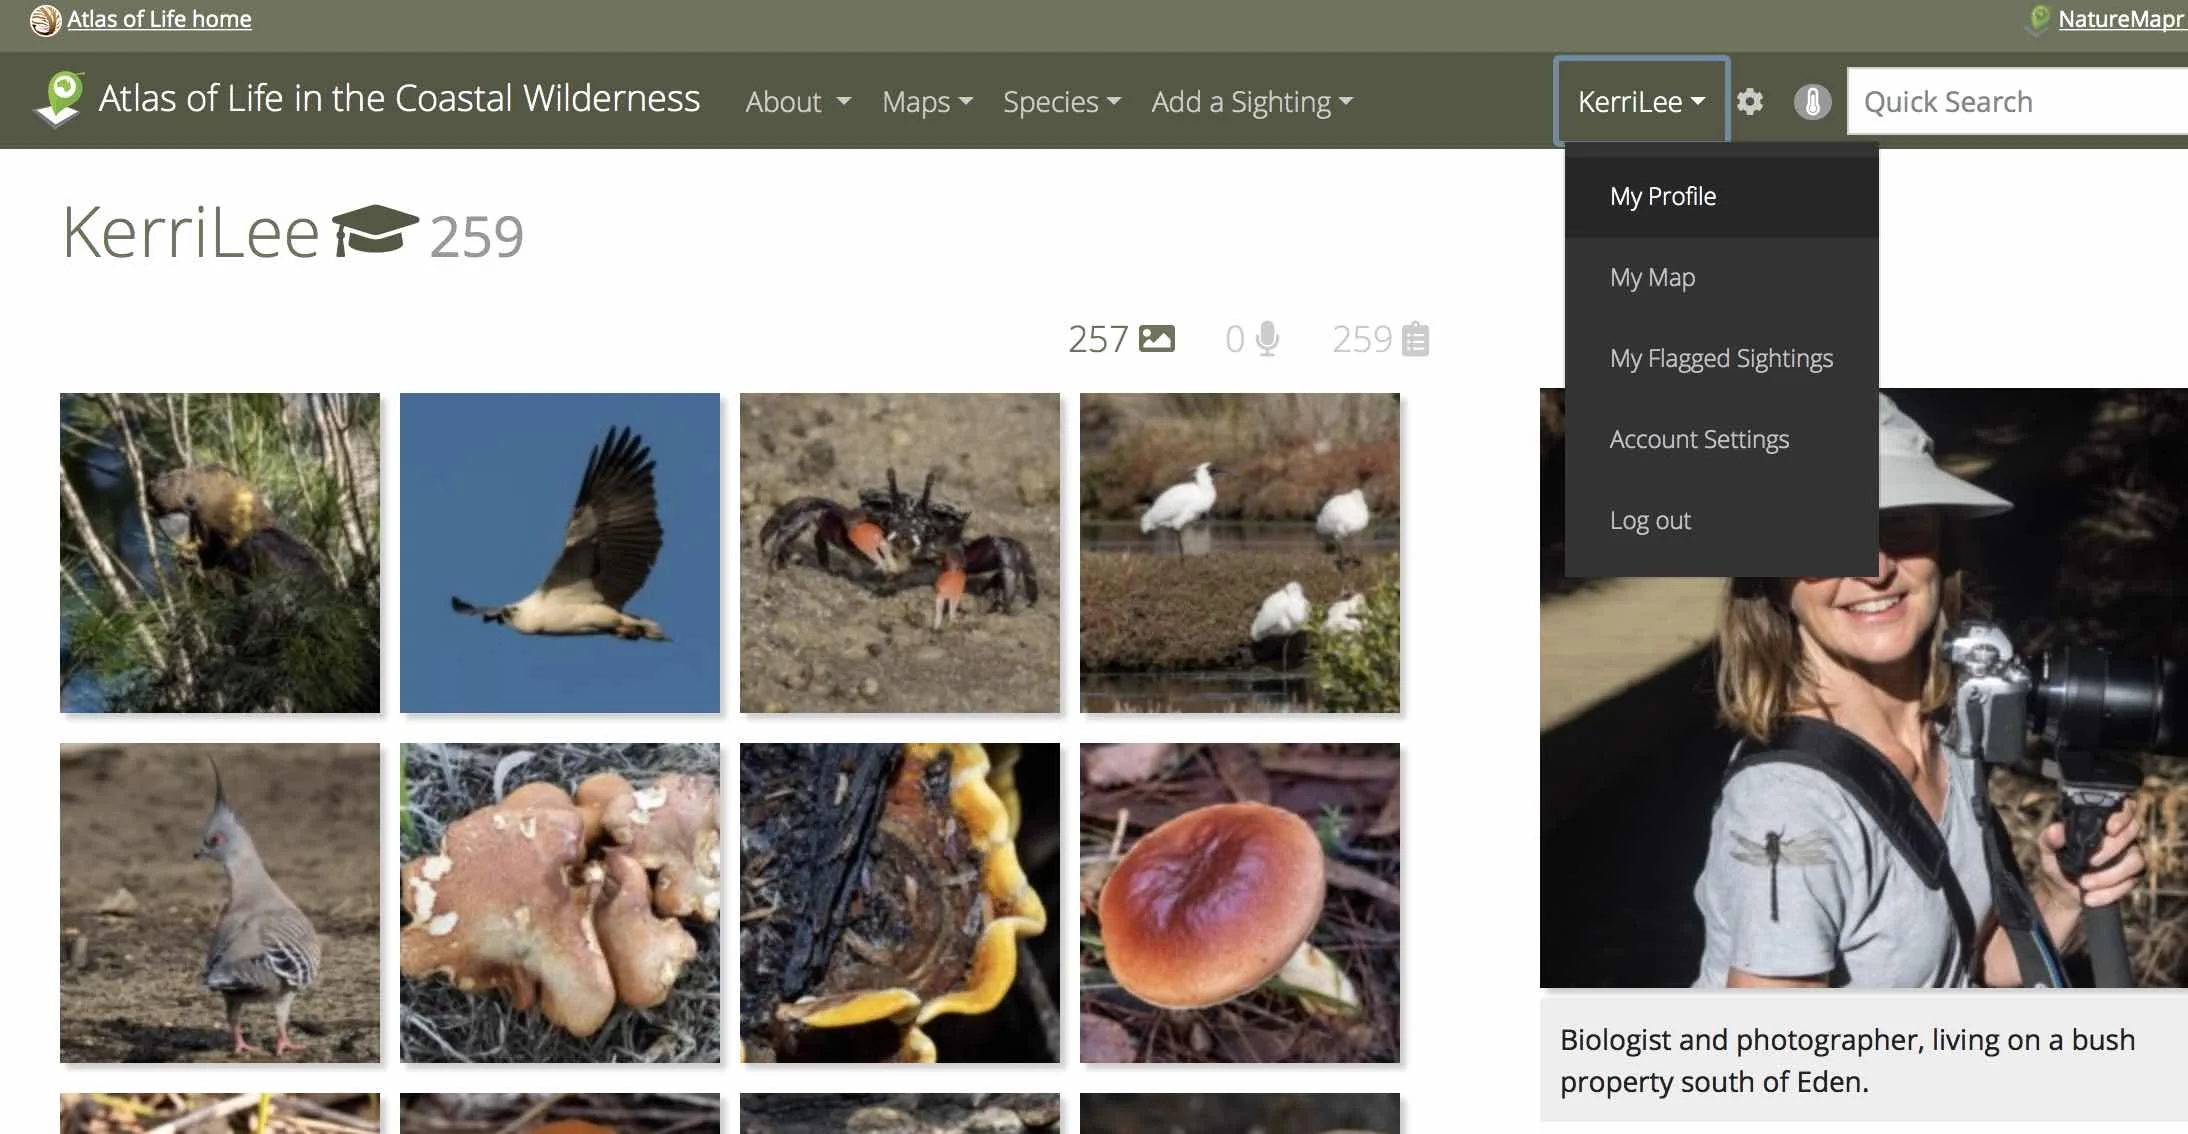Open My Flagged Sightings
The image size is (2188, 1134).
(1721, 358)
